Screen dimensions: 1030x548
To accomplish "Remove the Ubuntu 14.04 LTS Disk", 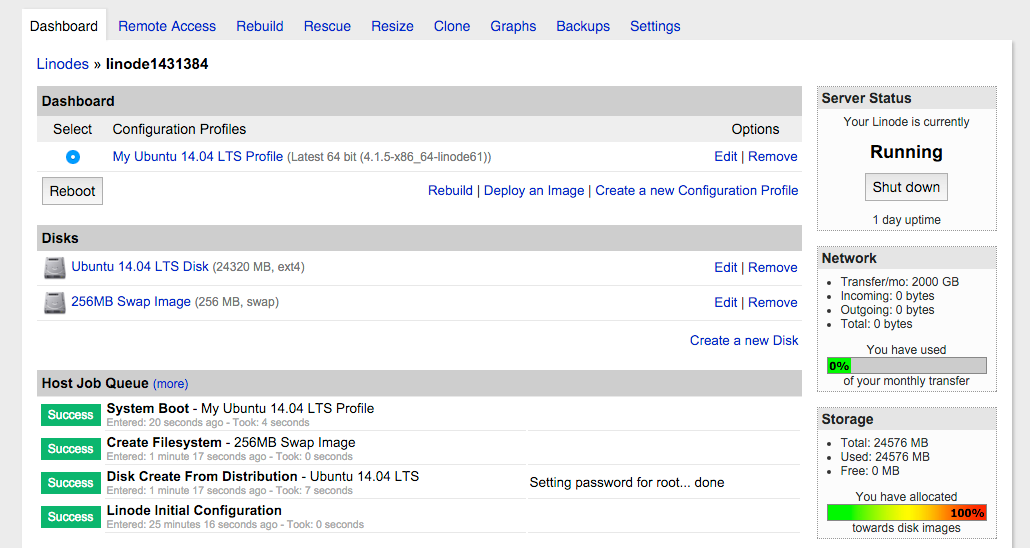I will [773, 267].
